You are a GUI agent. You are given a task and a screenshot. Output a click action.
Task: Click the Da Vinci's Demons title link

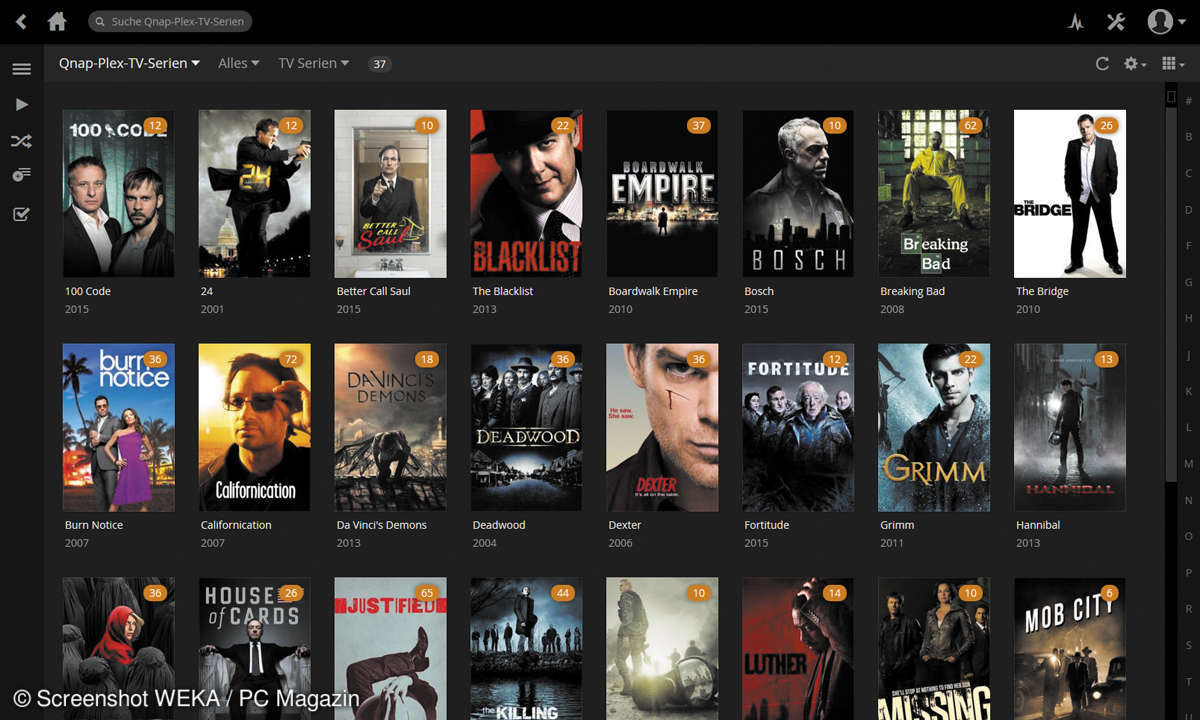[x=381, y=525]
